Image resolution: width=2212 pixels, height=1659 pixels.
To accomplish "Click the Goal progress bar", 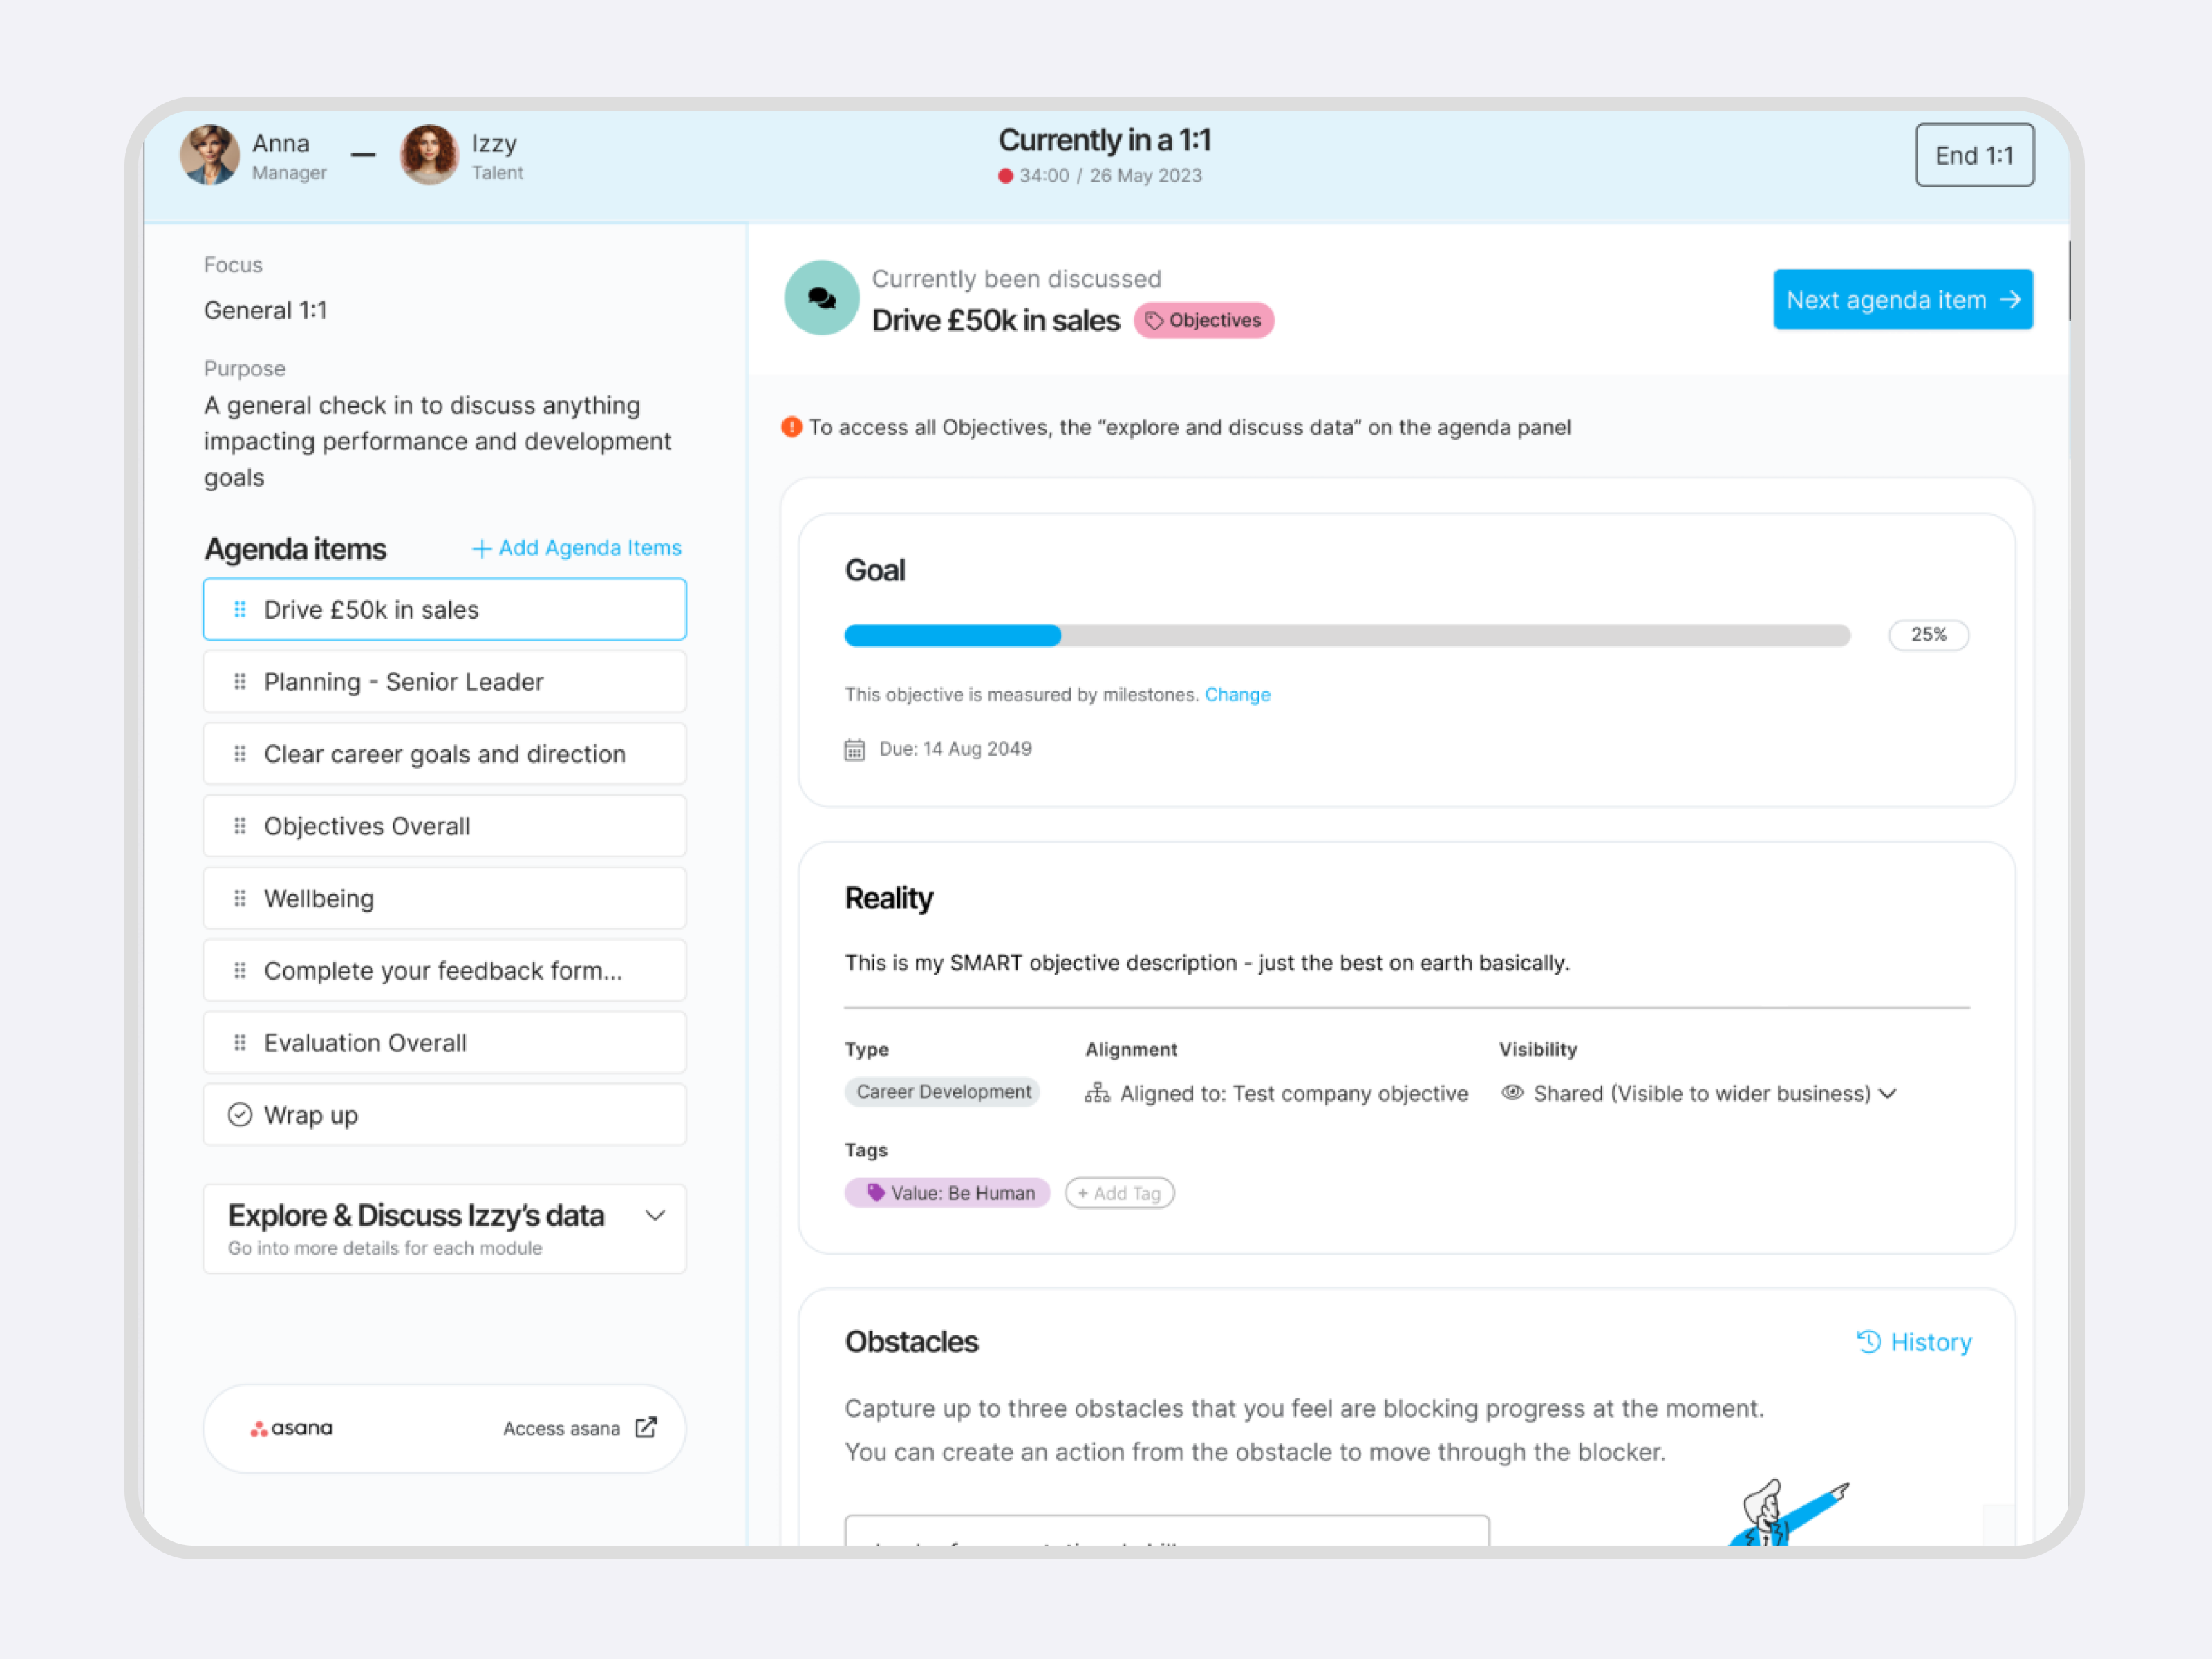I will pos(1347,635).
